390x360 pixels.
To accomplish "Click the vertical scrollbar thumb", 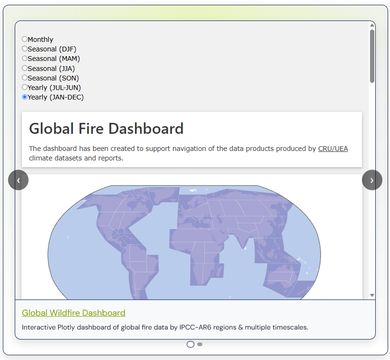I will point(372,56).
